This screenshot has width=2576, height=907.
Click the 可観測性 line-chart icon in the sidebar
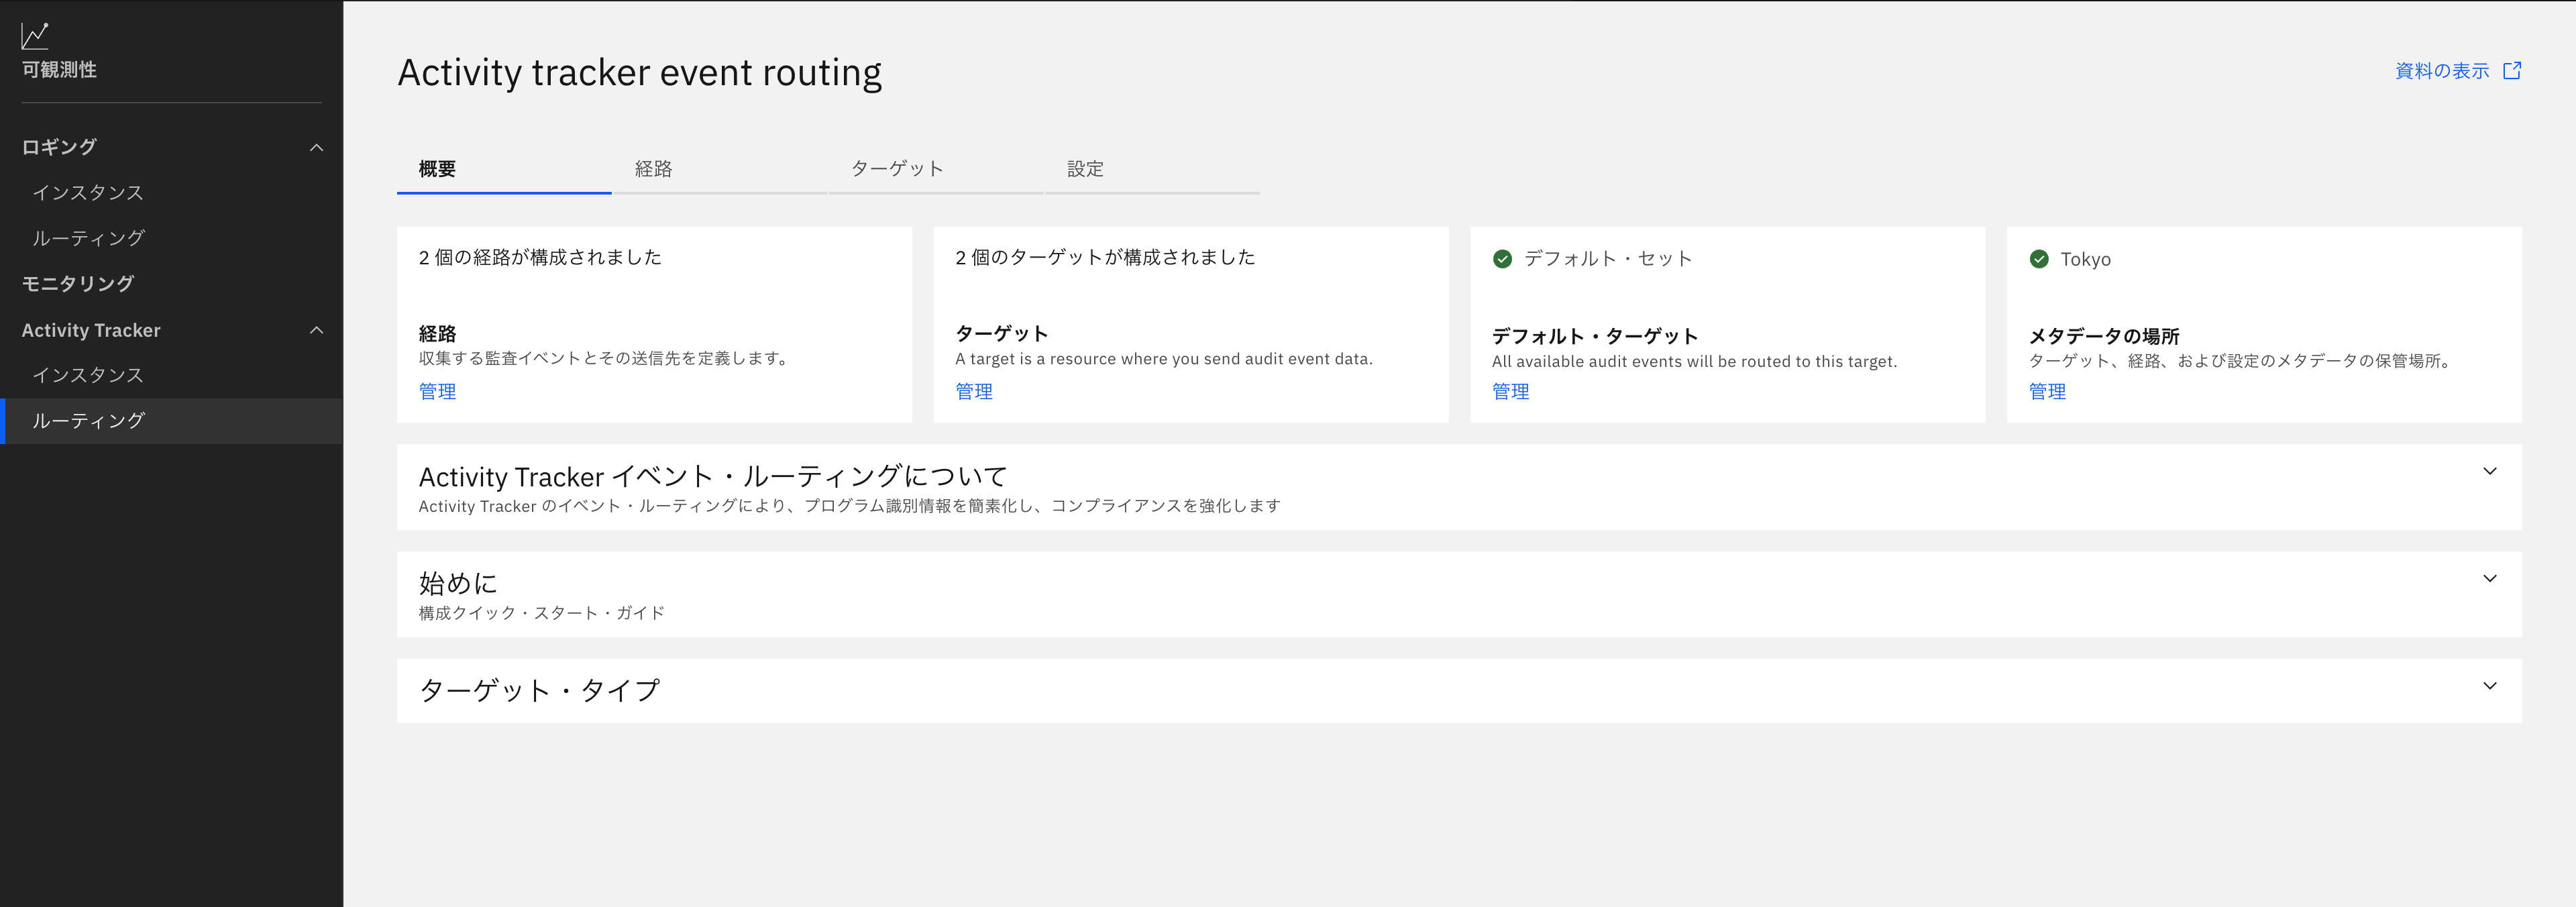click(35, 35)
